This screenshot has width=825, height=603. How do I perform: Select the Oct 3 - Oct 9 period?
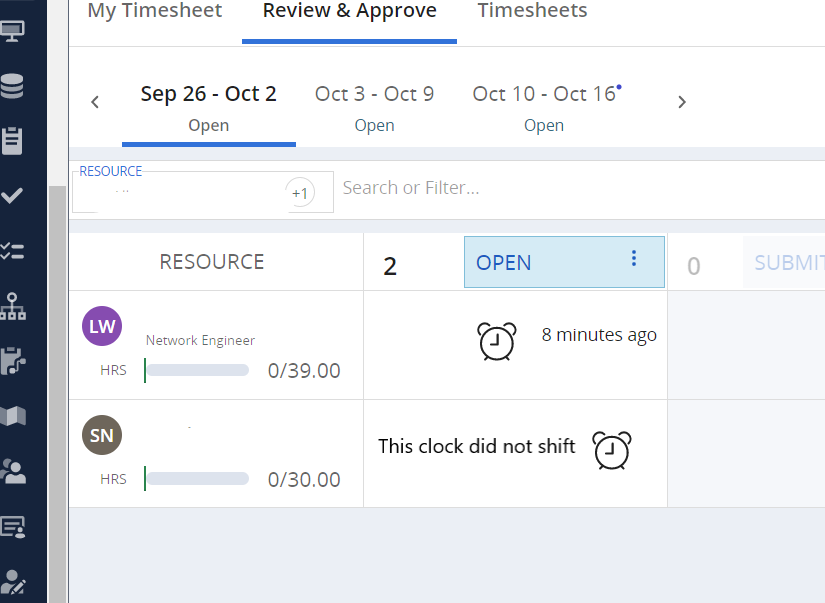pyautogui.click(x=374, y=105)
